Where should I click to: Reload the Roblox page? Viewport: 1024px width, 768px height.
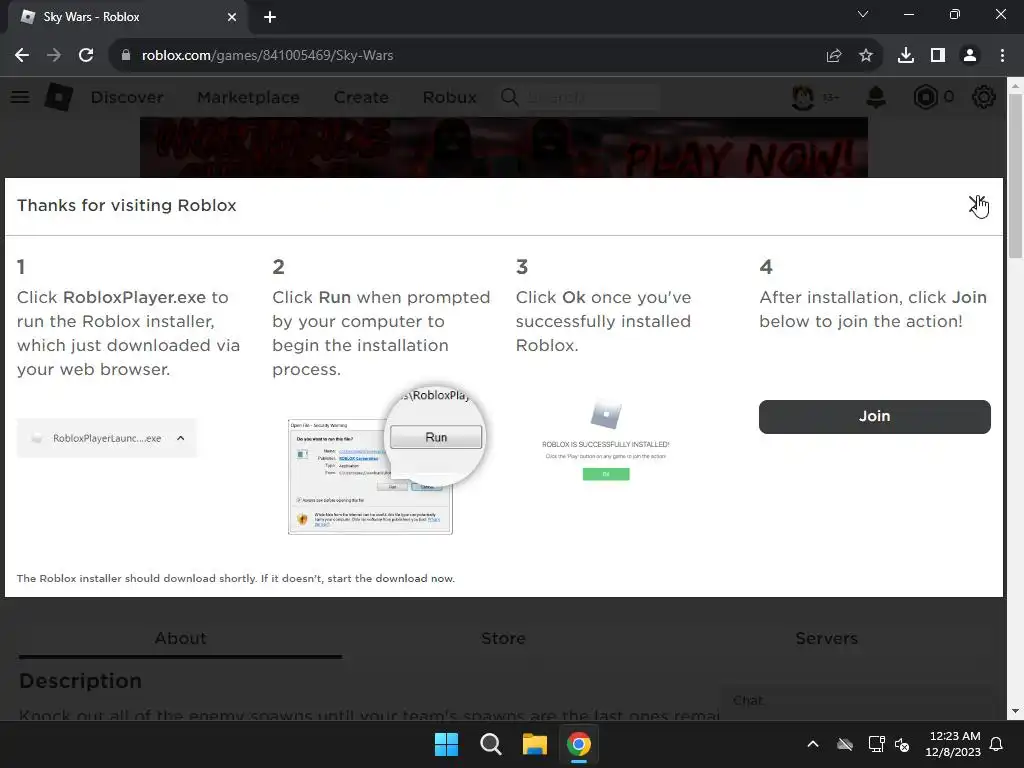86,56
